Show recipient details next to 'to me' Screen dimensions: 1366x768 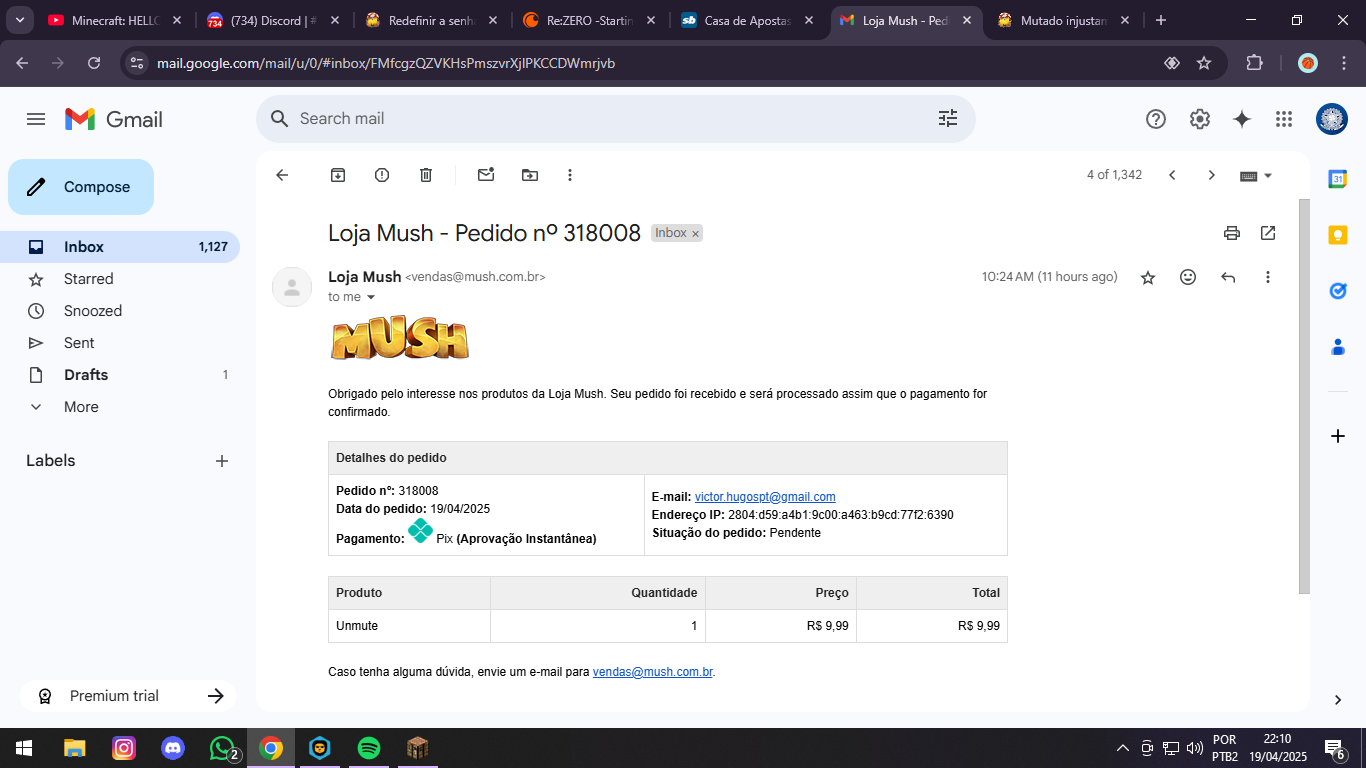(371, 297)
